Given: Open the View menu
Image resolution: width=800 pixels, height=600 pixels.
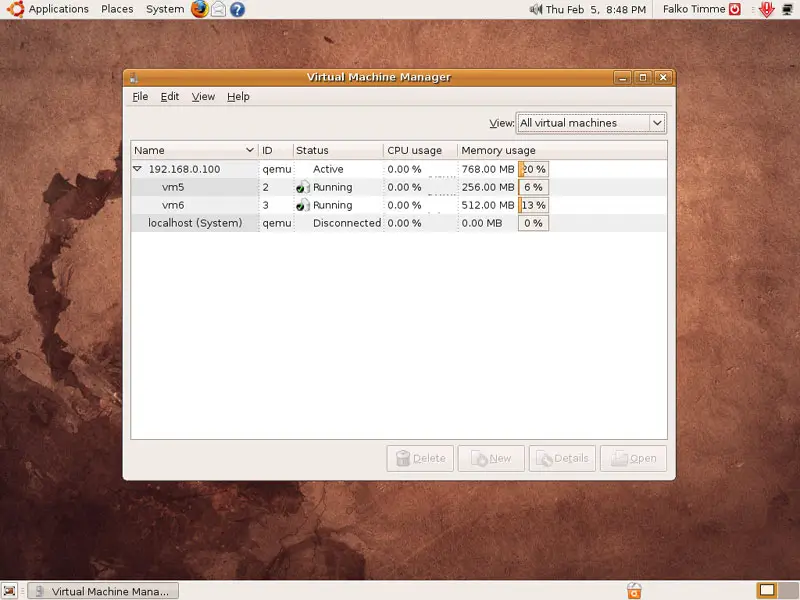Looking at the screenshot, I should coord(203,96).
